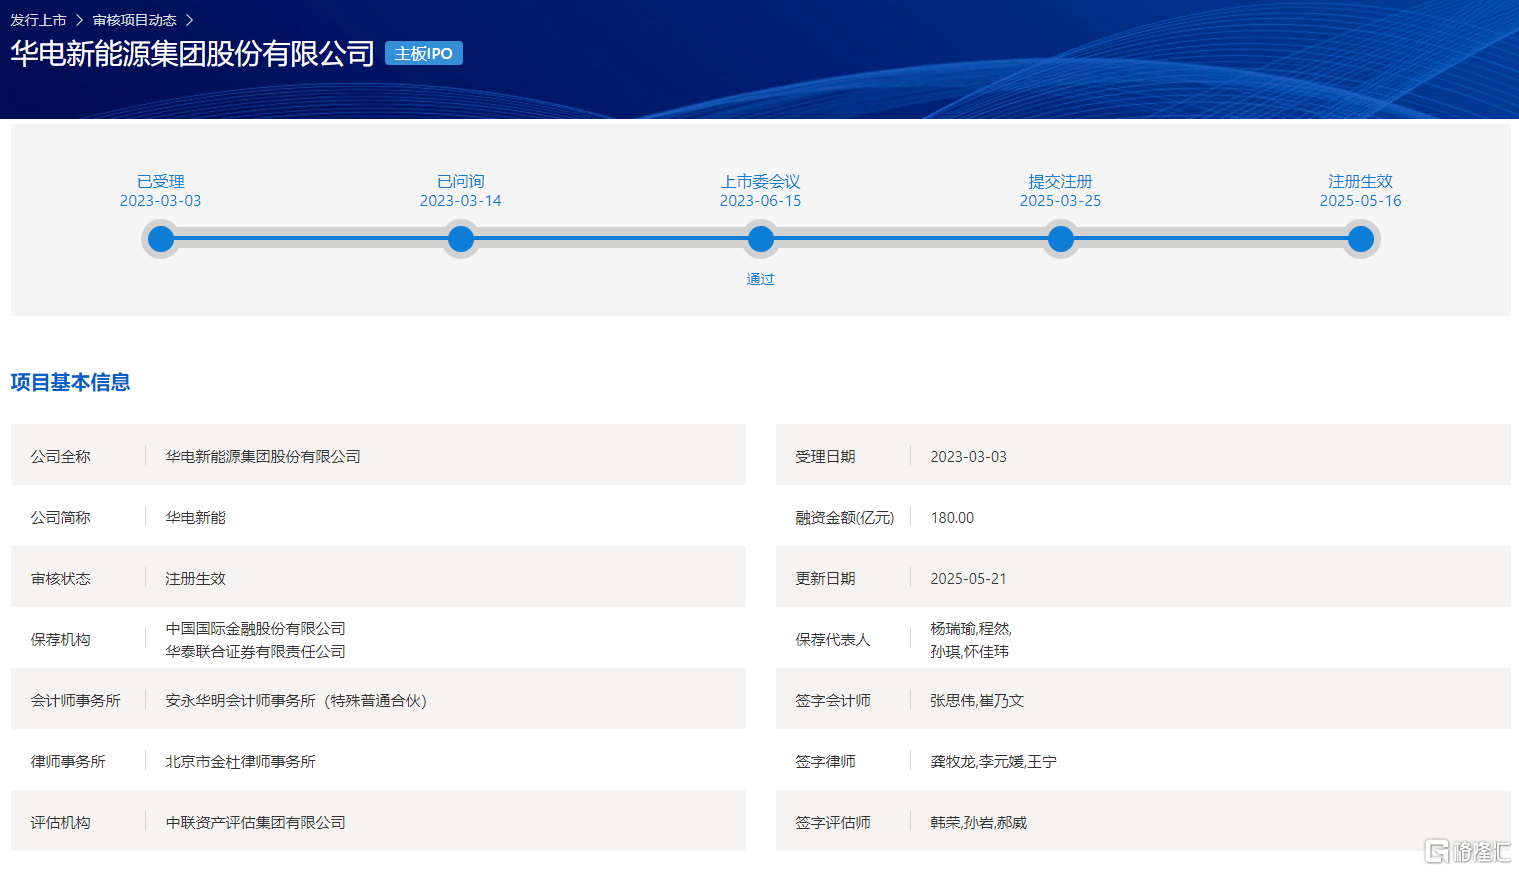Click the financing amount 180.00
1519x872 pixels.
952,517
